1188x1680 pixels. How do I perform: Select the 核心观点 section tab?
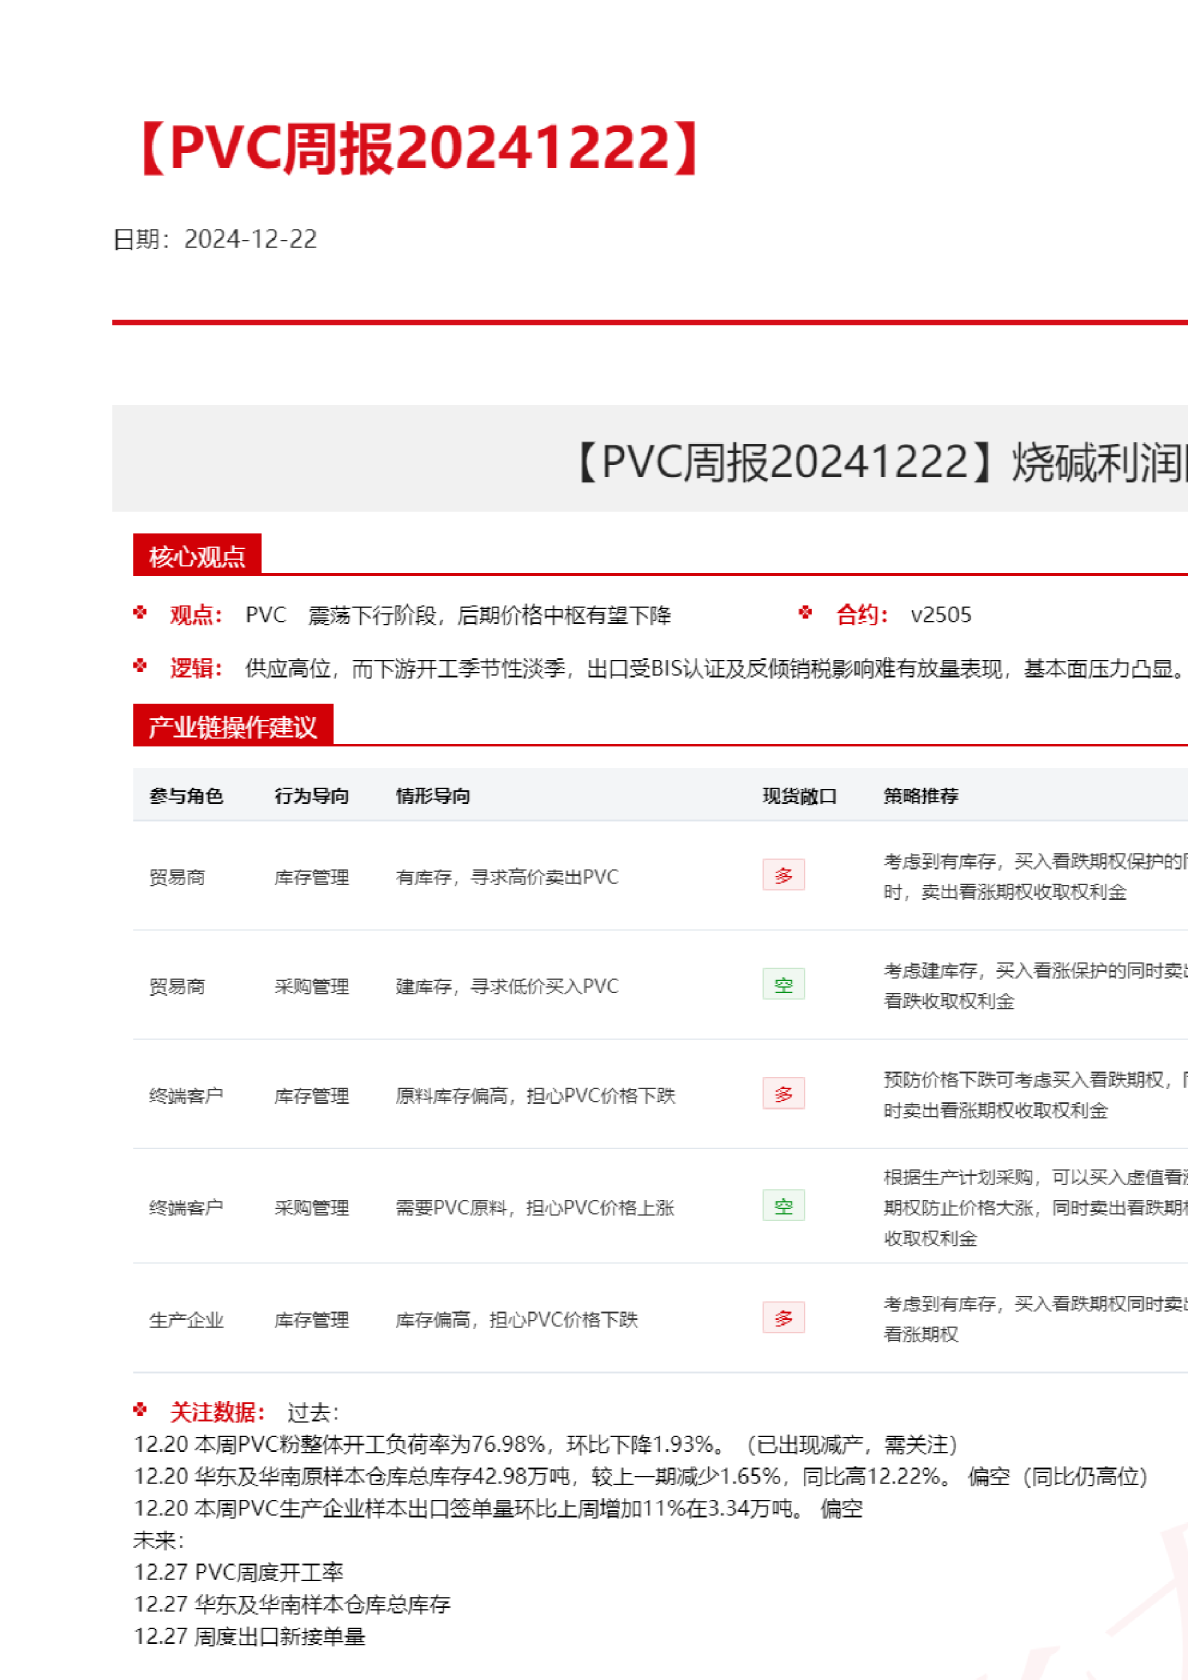[197, 556]
